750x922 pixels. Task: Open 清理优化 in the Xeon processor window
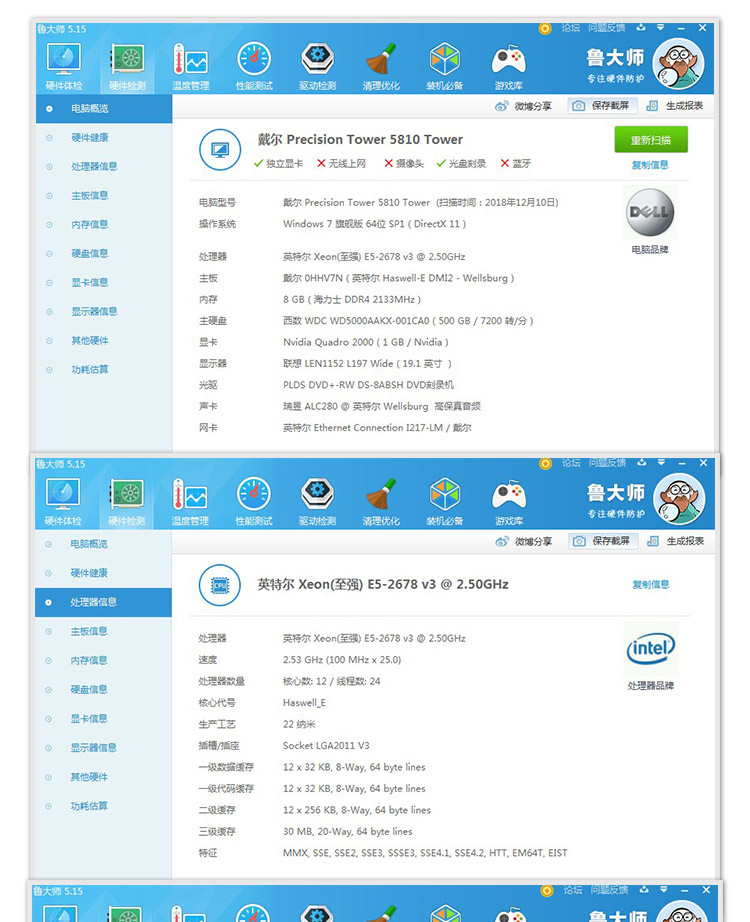[x=381, y=502]
